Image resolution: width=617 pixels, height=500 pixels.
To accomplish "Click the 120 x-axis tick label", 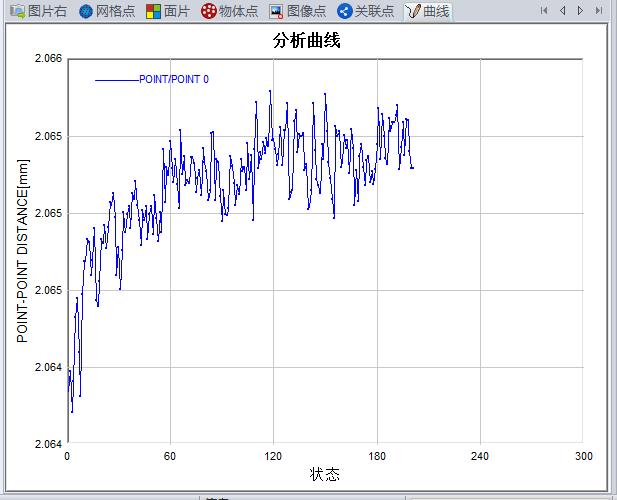I will [x=273, y=456].
